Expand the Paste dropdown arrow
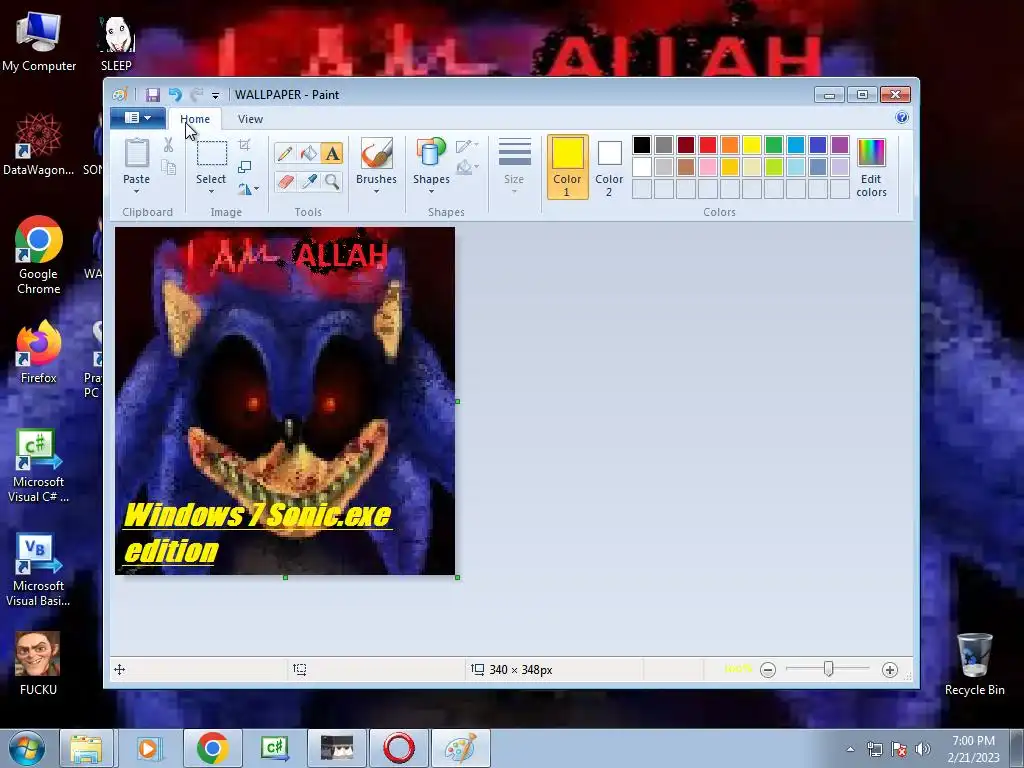 [136, 192]
